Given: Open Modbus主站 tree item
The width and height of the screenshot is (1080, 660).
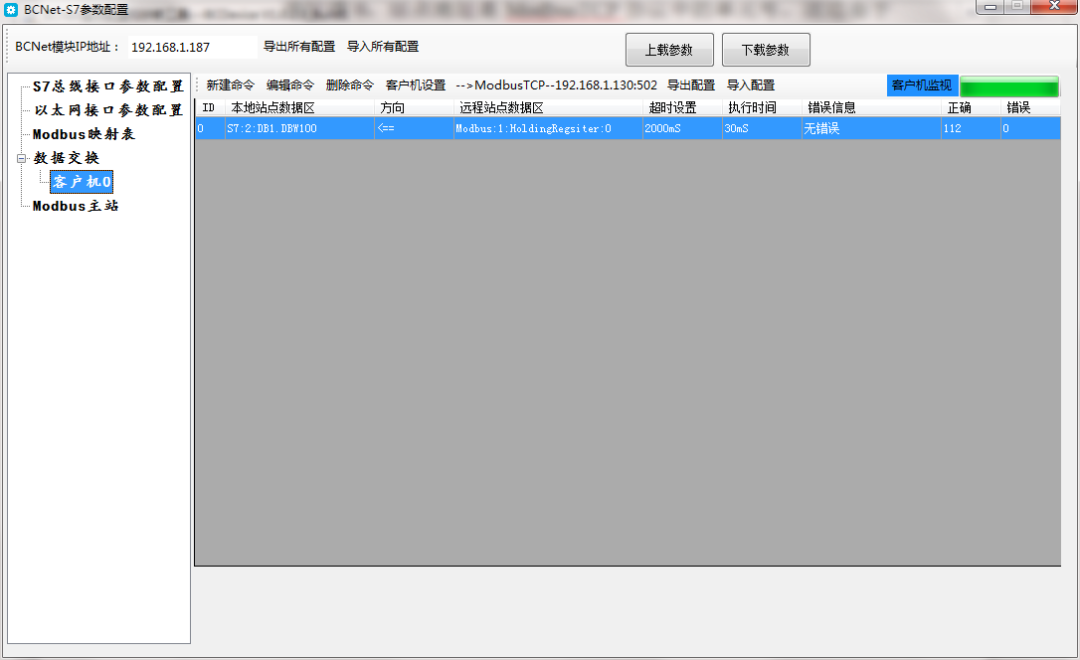Looking at the screenshot, I should 76,206.
